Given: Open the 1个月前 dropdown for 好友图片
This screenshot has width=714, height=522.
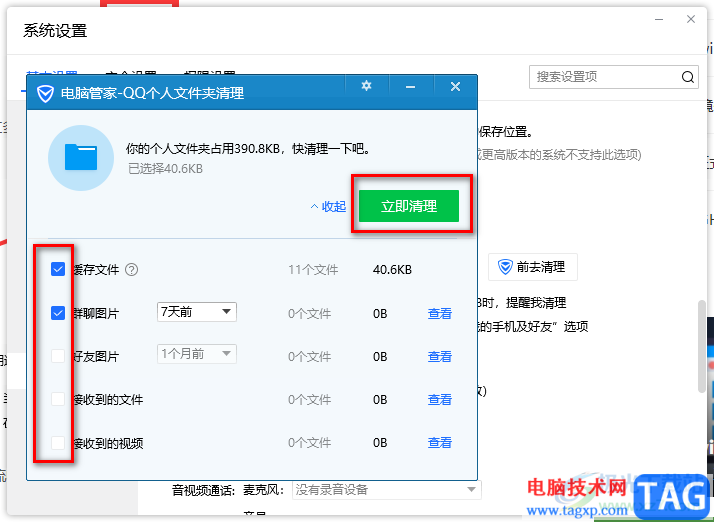Looking at the screenshot, I should coord(197,354).
